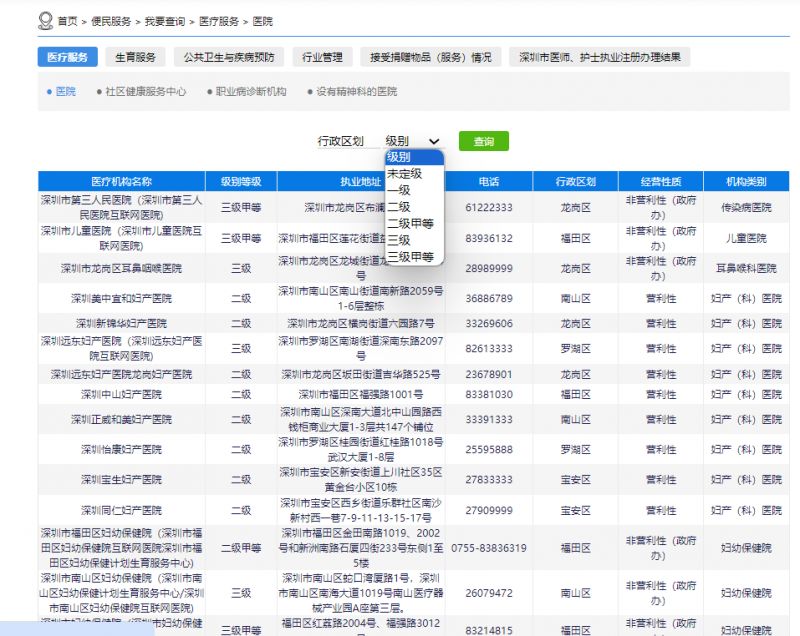Image resolution: width=800 pixels, height=636 pixels.
Task: Select 深圳宝生妇产医院 name cell
Action: [x=121, y=479]
